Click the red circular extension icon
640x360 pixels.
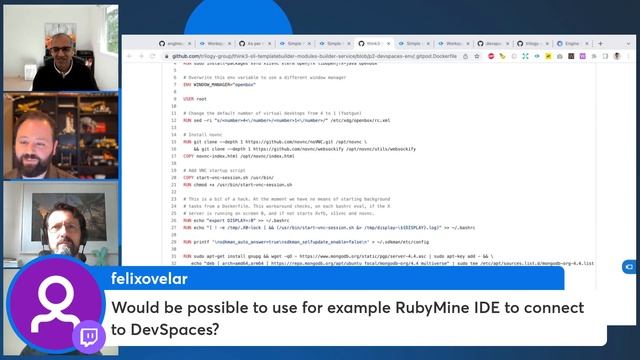pyautogui.click(x=491, y=56)
